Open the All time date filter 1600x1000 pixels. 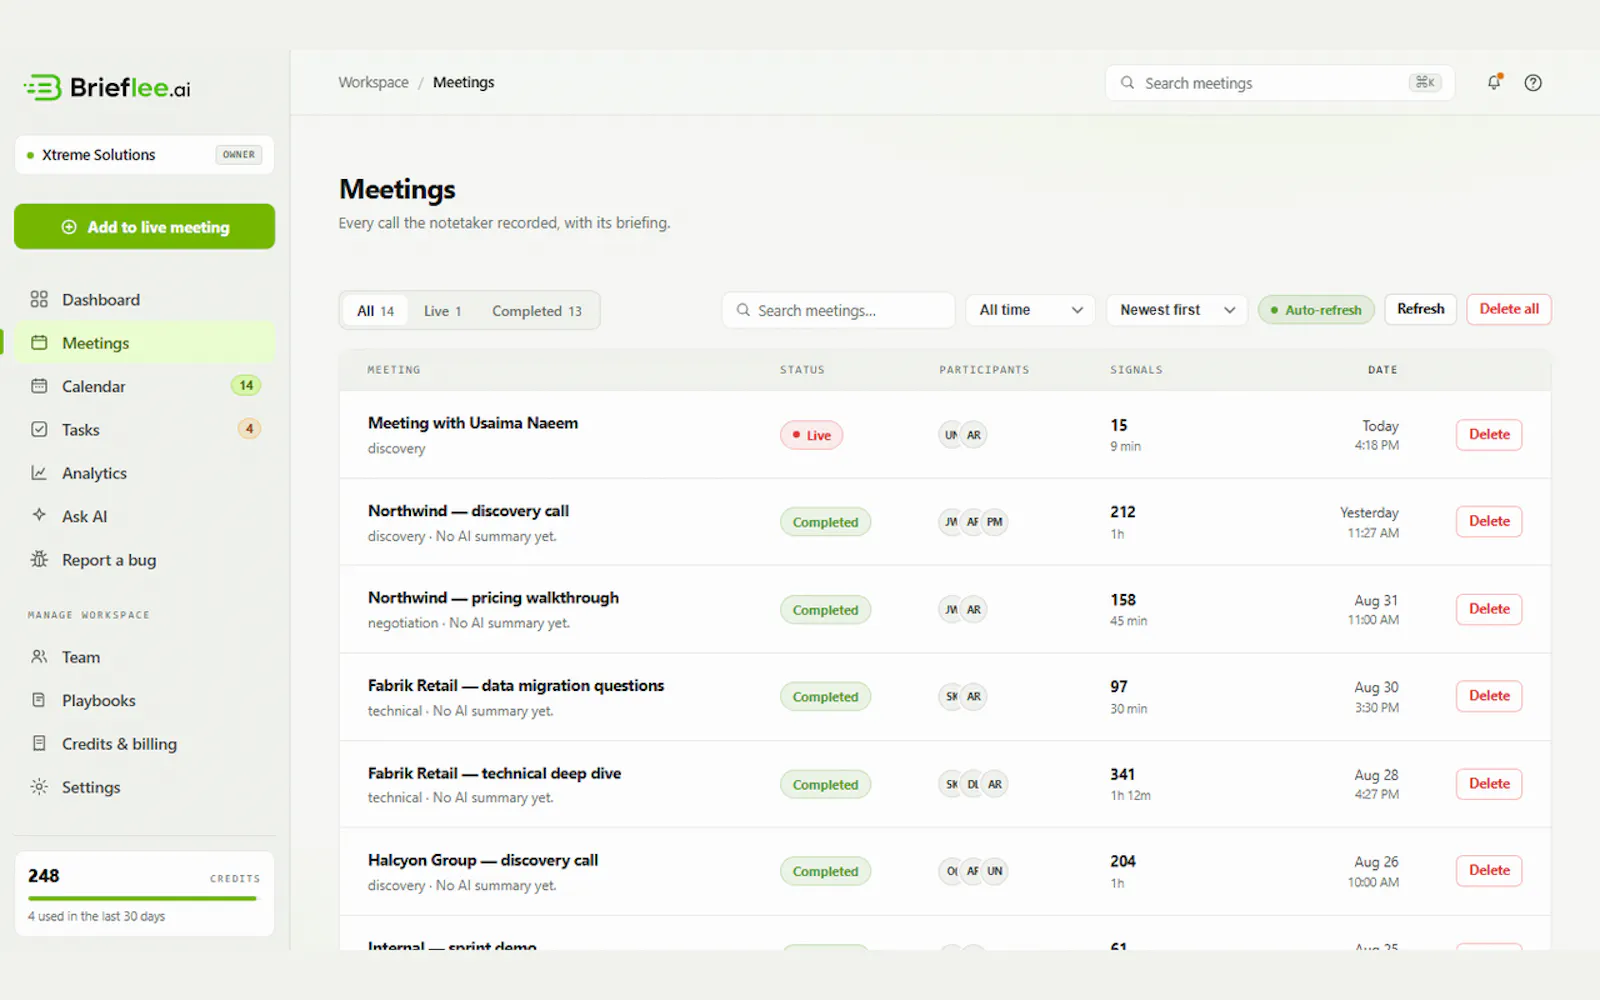pyautogui.click(x=1030, y=310)
